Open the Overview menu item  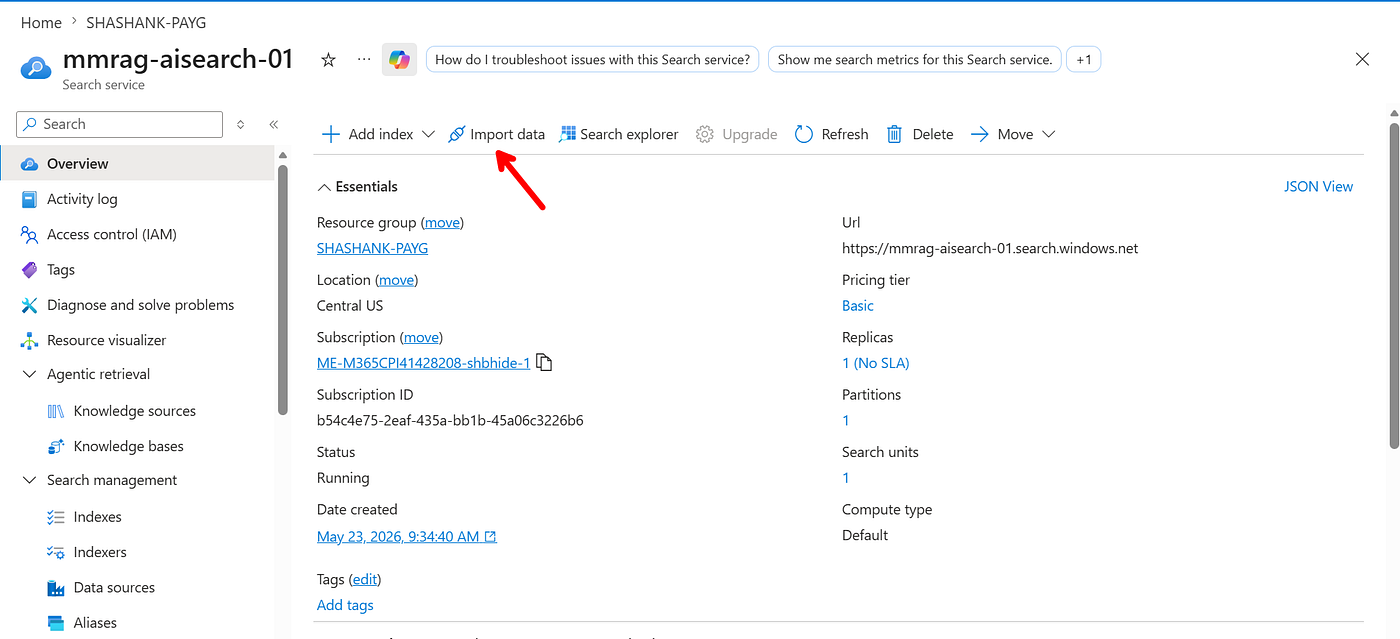(x=137, y=164)
